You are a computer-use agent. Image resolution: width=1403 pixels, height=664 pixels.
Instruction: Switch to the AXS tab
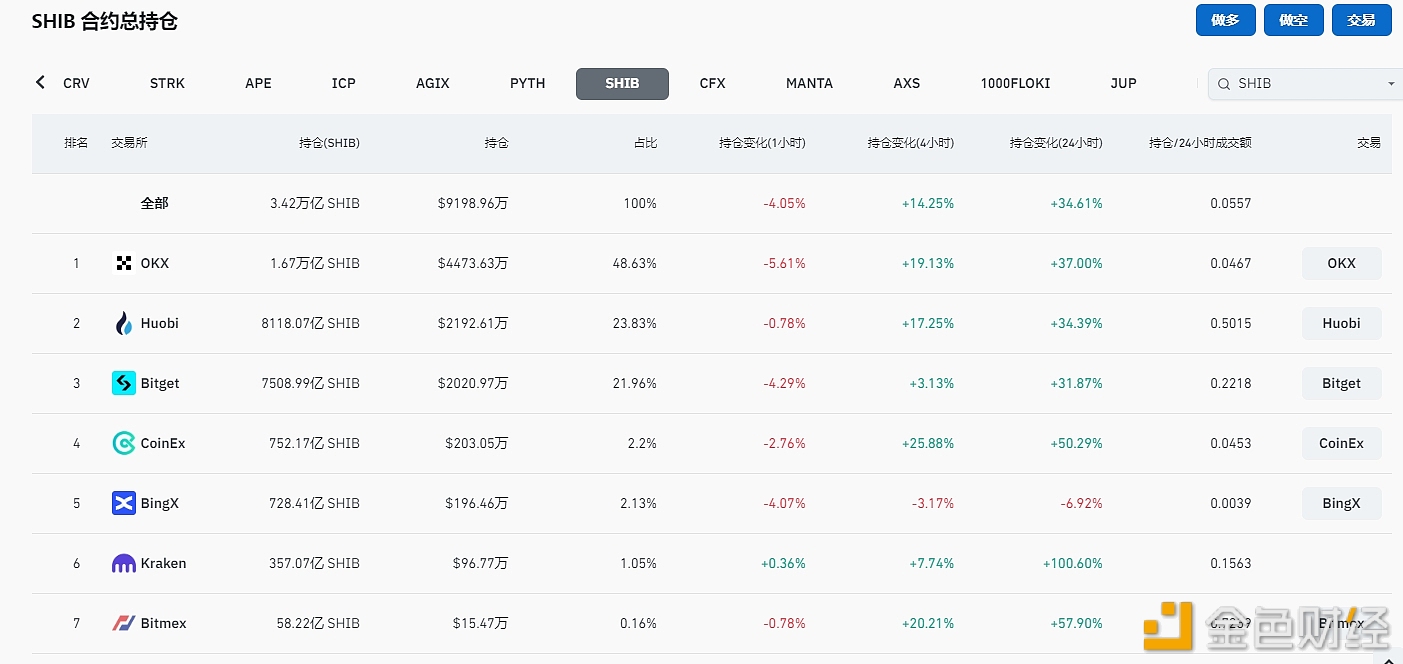(x=907, y=84)
